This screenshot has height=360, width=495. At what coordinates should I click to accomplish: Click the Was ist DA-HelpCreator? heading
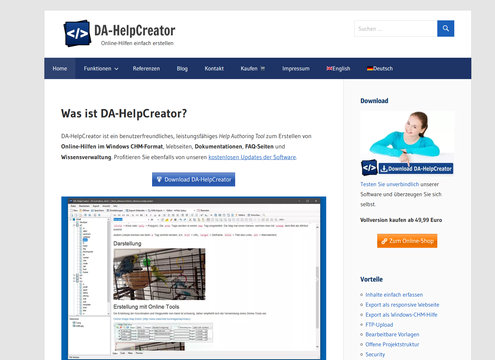click(124, 114)
